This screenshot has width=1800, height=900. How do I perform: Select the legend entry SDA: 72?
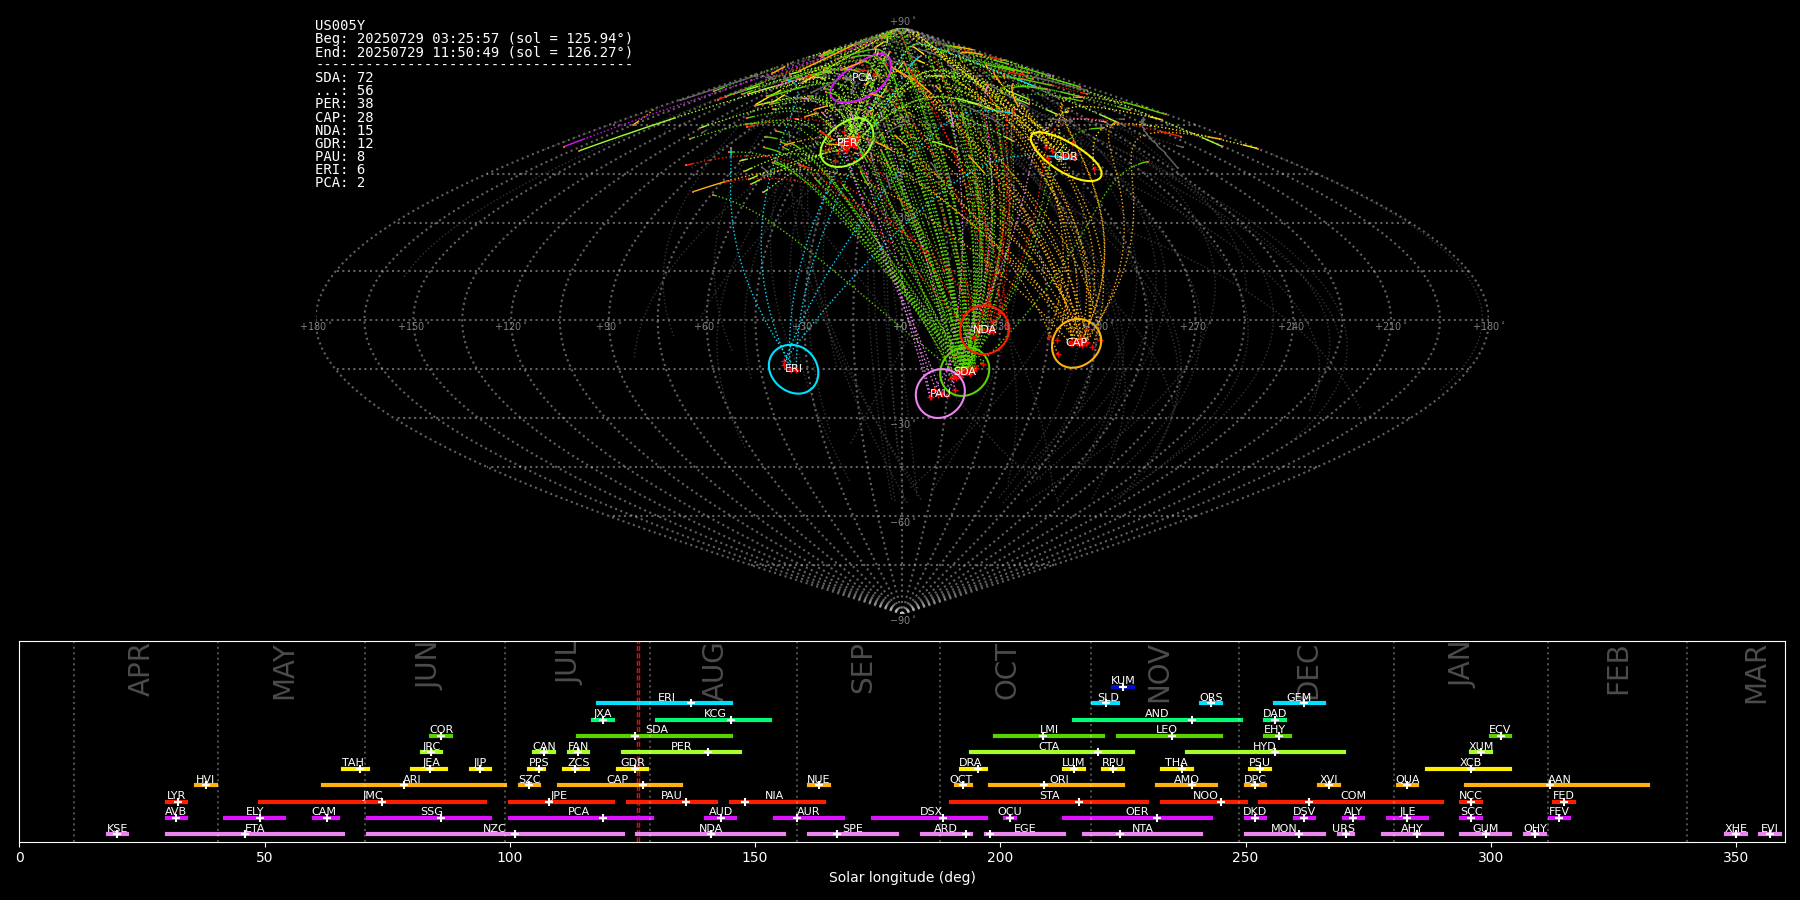tap(344, 78)
